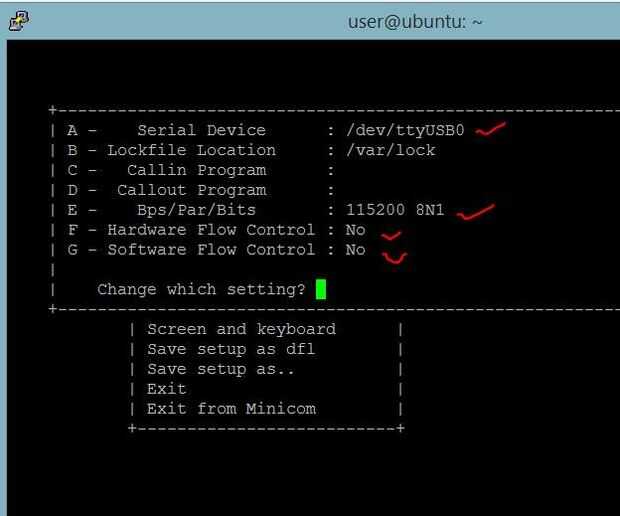620x516 pixels.
Task: Click the green cursor after the prompt
Action: [x=321, y=289]
